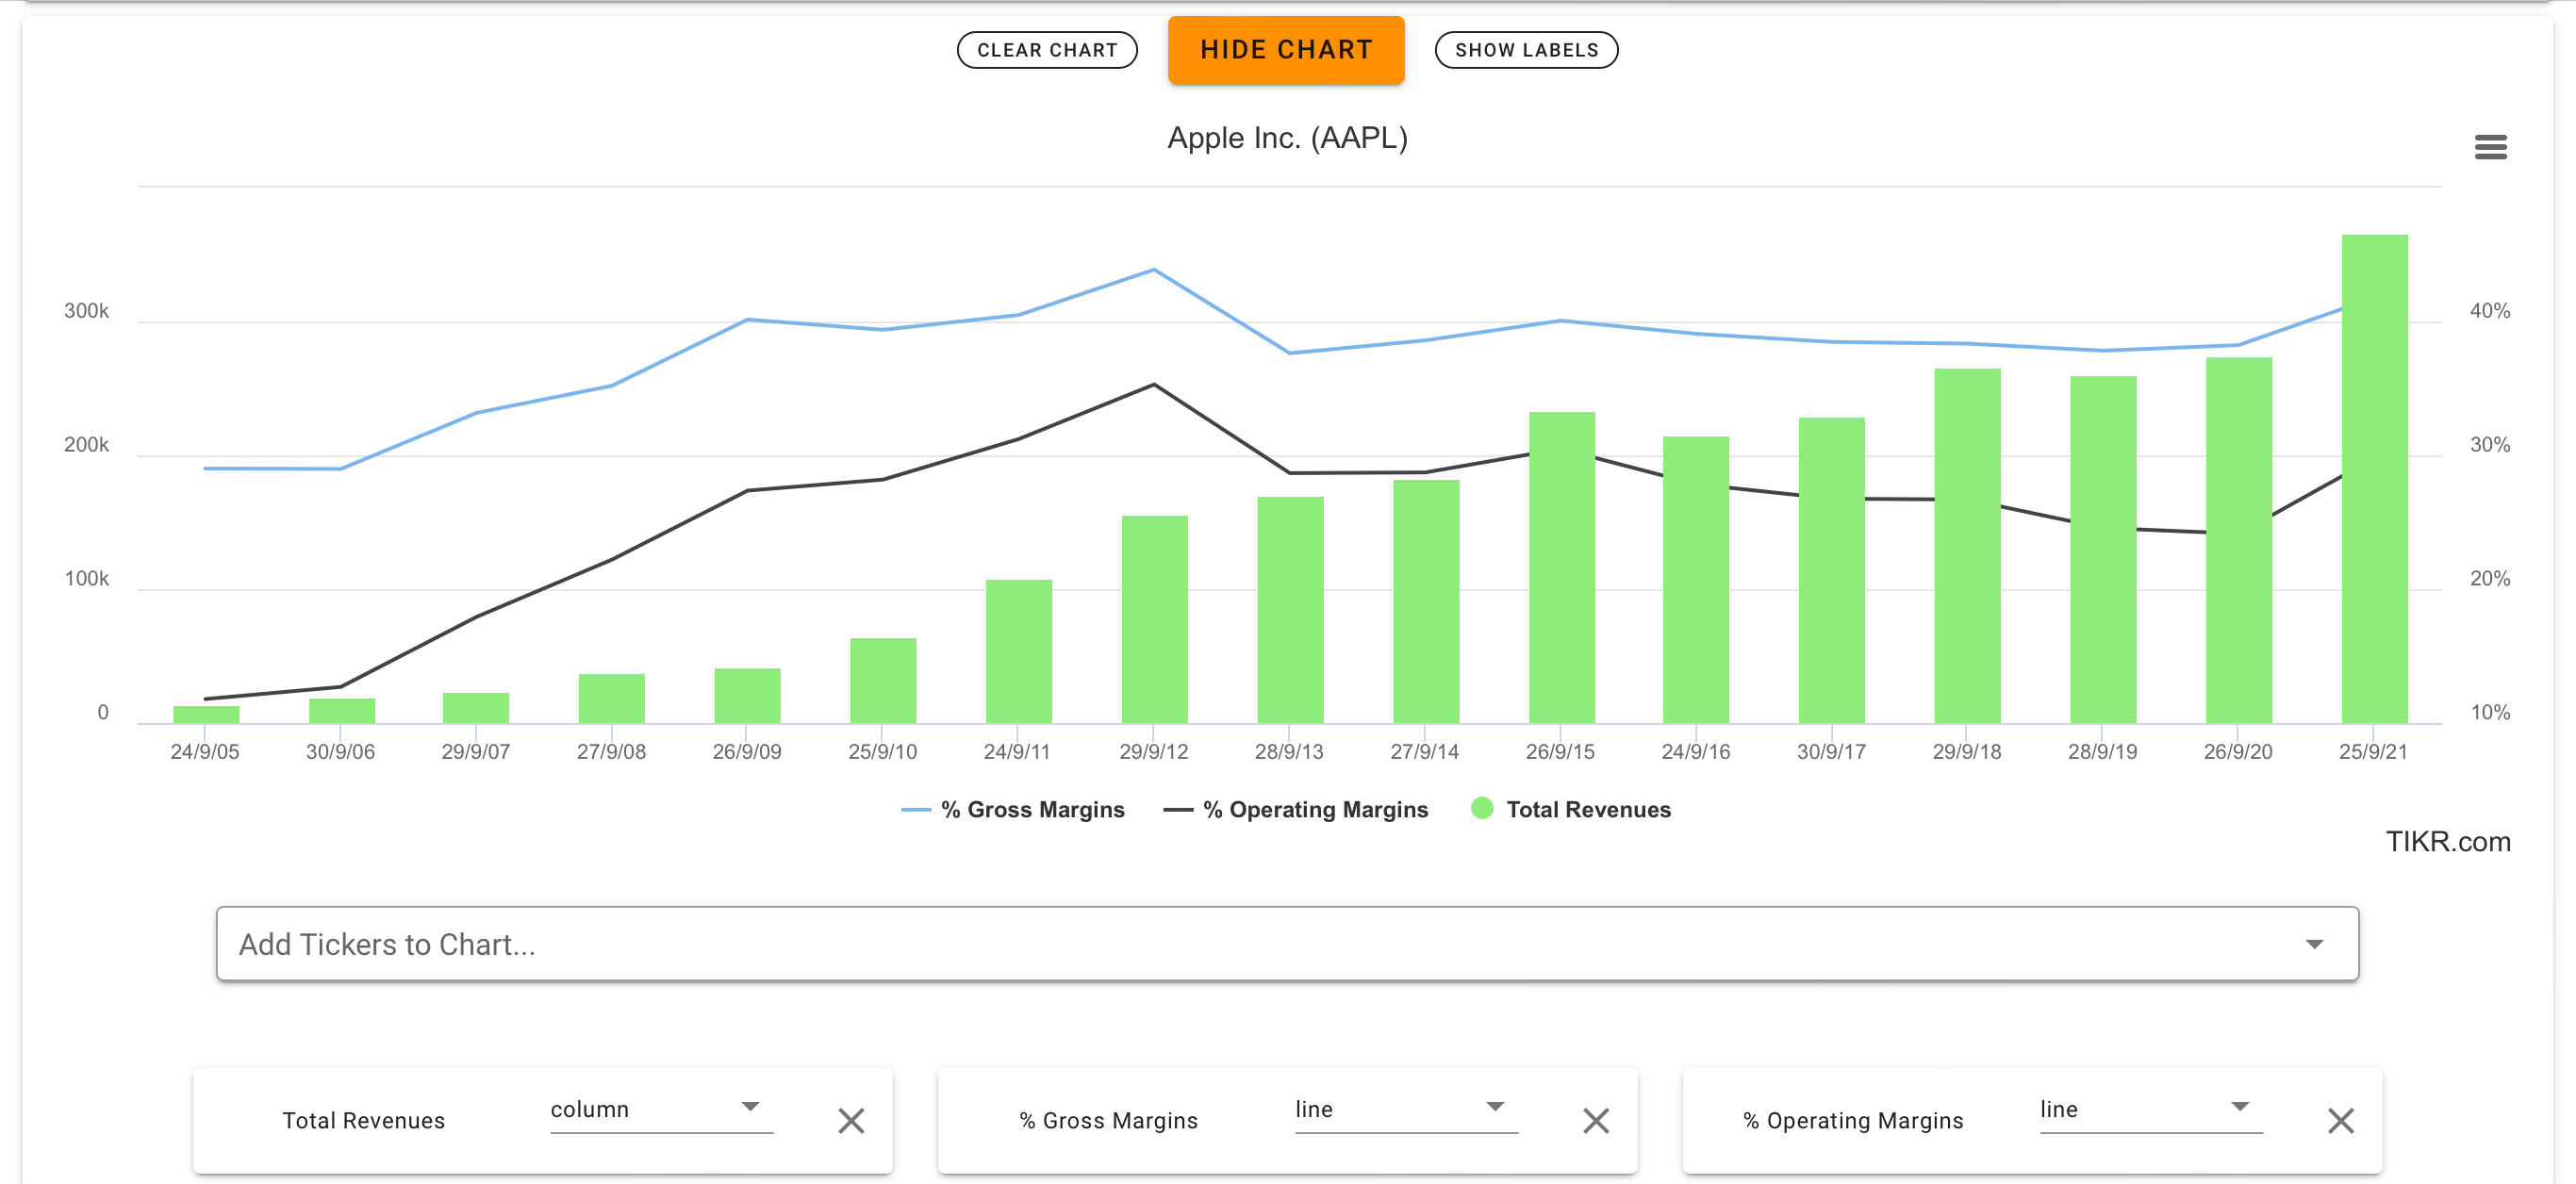Click the Hide Chart button
This screenshot has width=2576, height=1184.
tap(1286, 50)
